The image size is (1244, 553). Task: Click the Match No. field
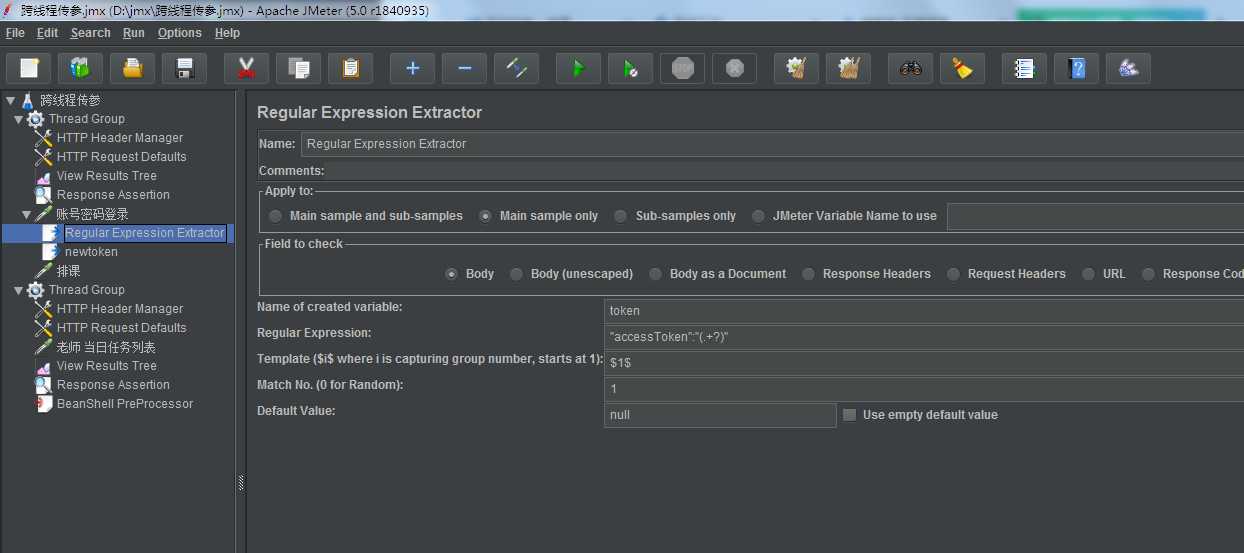pyautogui.click(x=924, y=388)
